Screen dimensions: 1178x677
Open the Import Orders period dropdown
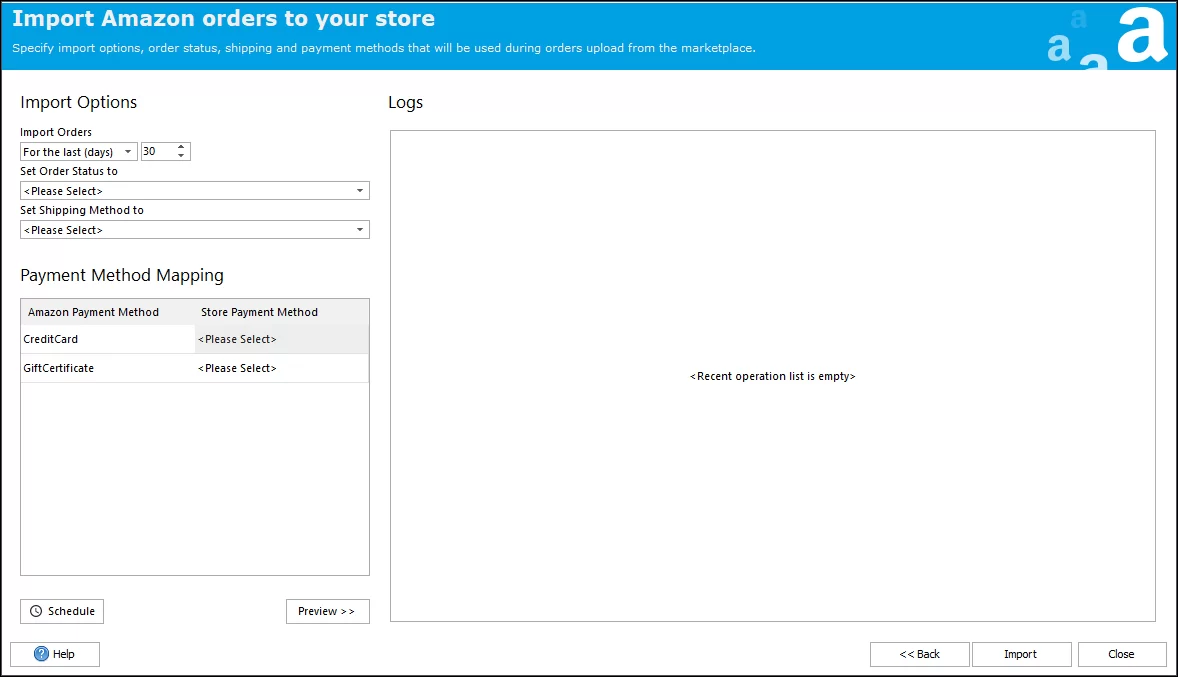click(x=127, y=151)
